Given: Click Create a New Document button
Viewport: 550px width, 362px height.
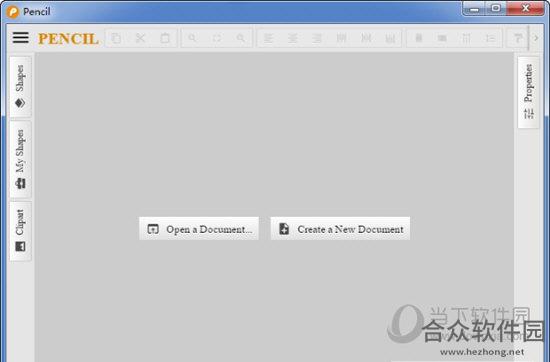Looking at the screenshot, I should click(340, 229).
